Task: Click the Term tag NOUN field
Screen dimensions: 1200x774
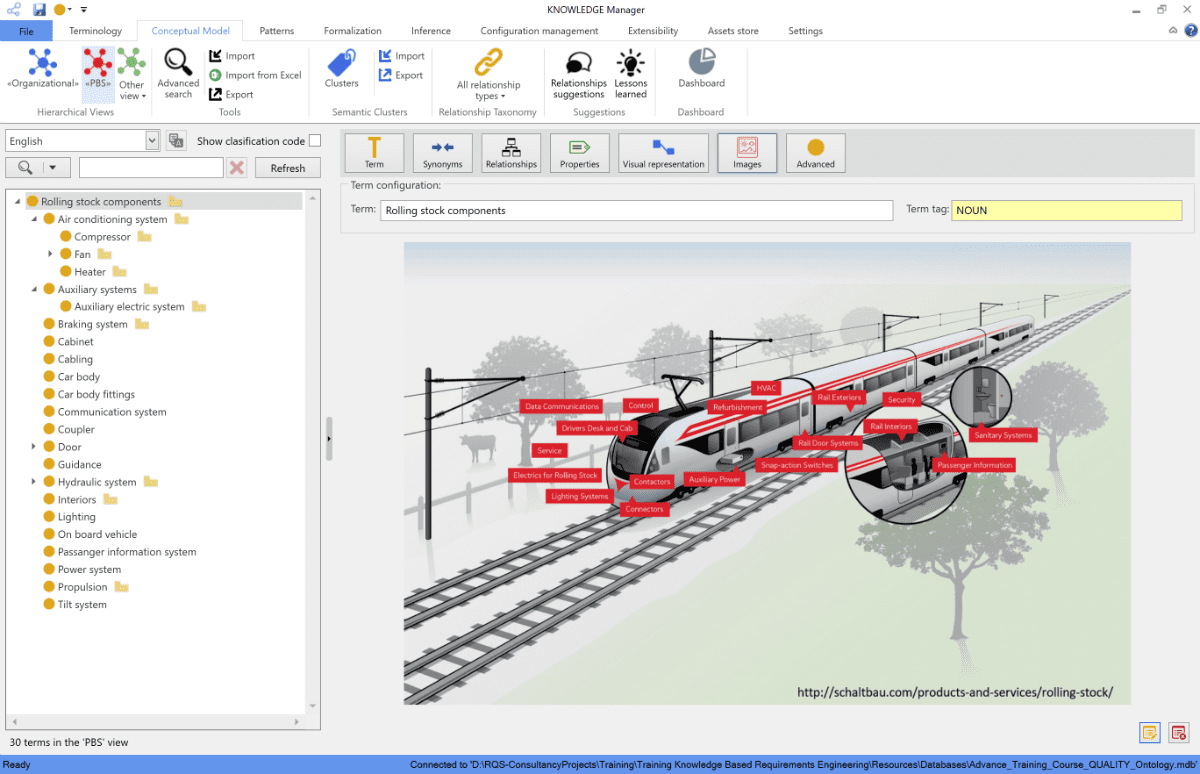Action: (1066, 210)
